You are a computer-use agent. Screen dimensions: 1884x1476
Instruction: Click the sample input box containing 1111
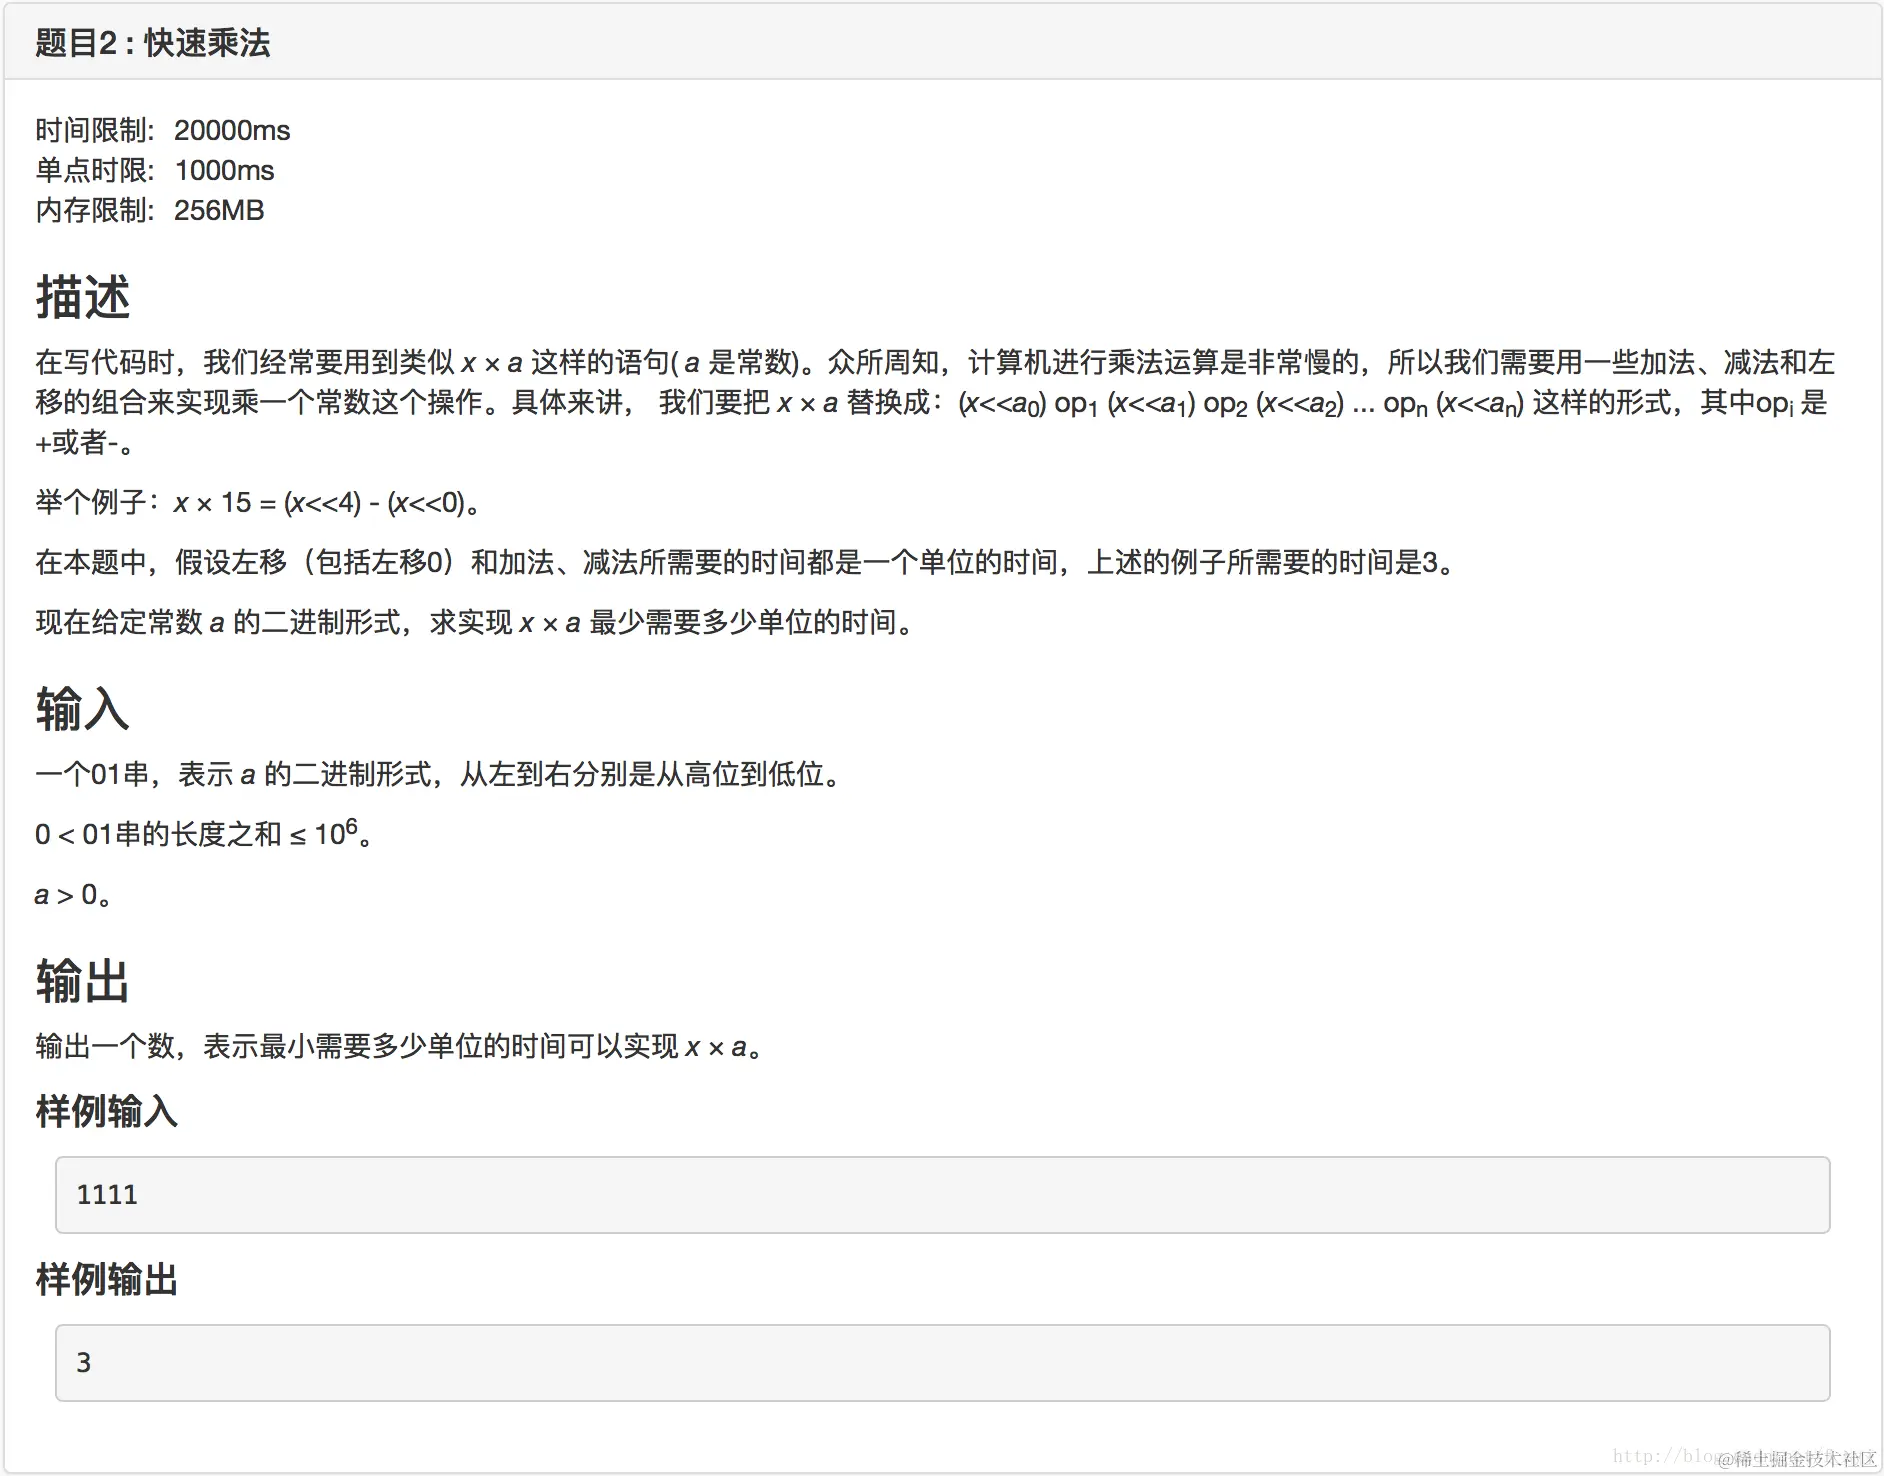pyautogui.click(x=942, y=1195)
